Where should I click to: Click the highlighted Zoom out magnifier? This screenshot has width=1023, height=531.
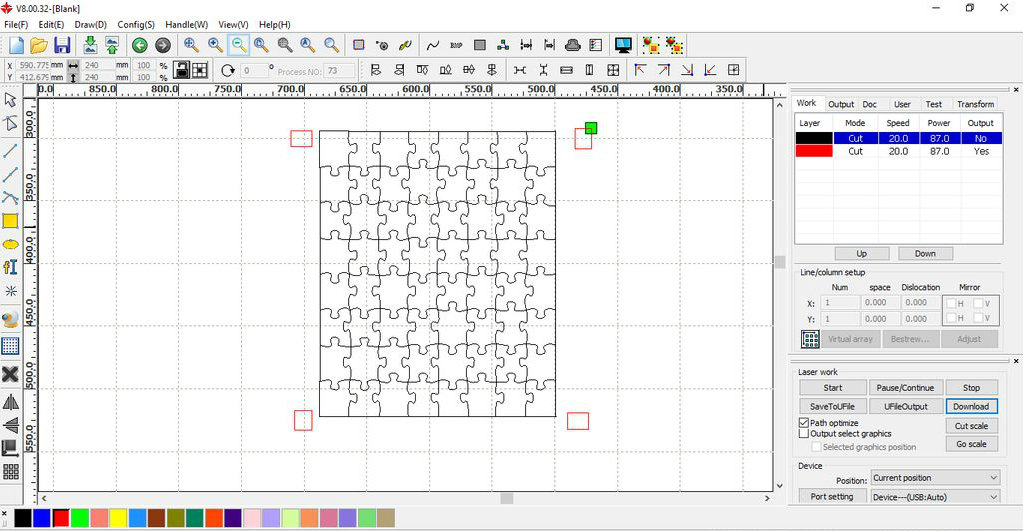coord(239,45)
